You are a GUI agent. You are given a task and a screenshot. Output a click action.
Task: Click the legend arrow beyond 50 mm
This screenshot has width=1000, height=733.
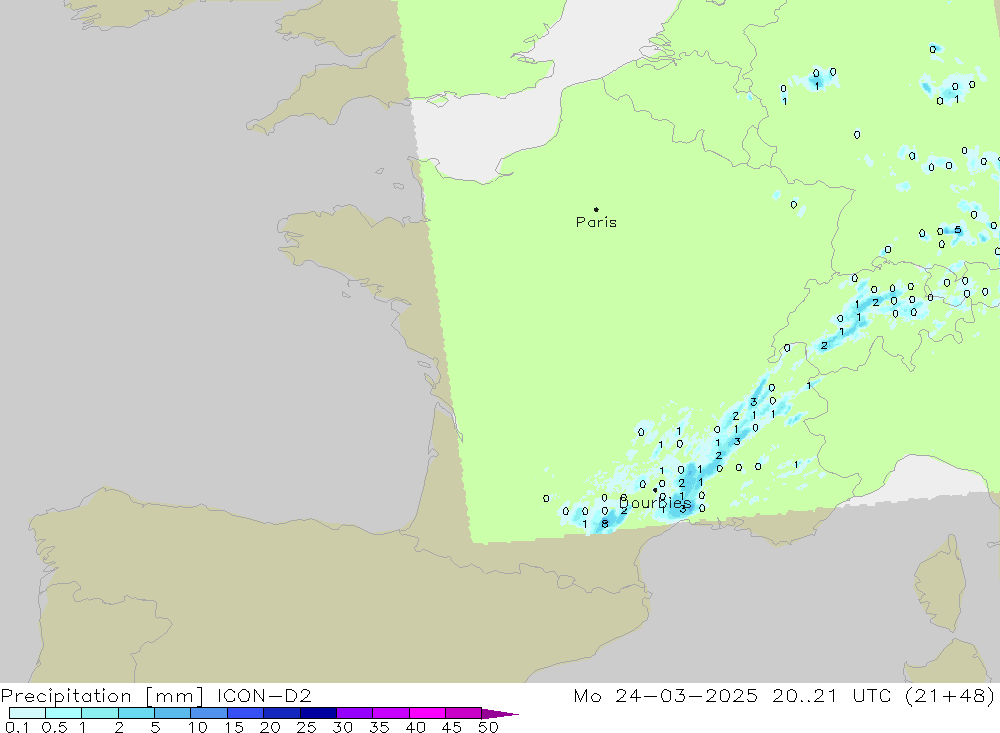(500, 714)
